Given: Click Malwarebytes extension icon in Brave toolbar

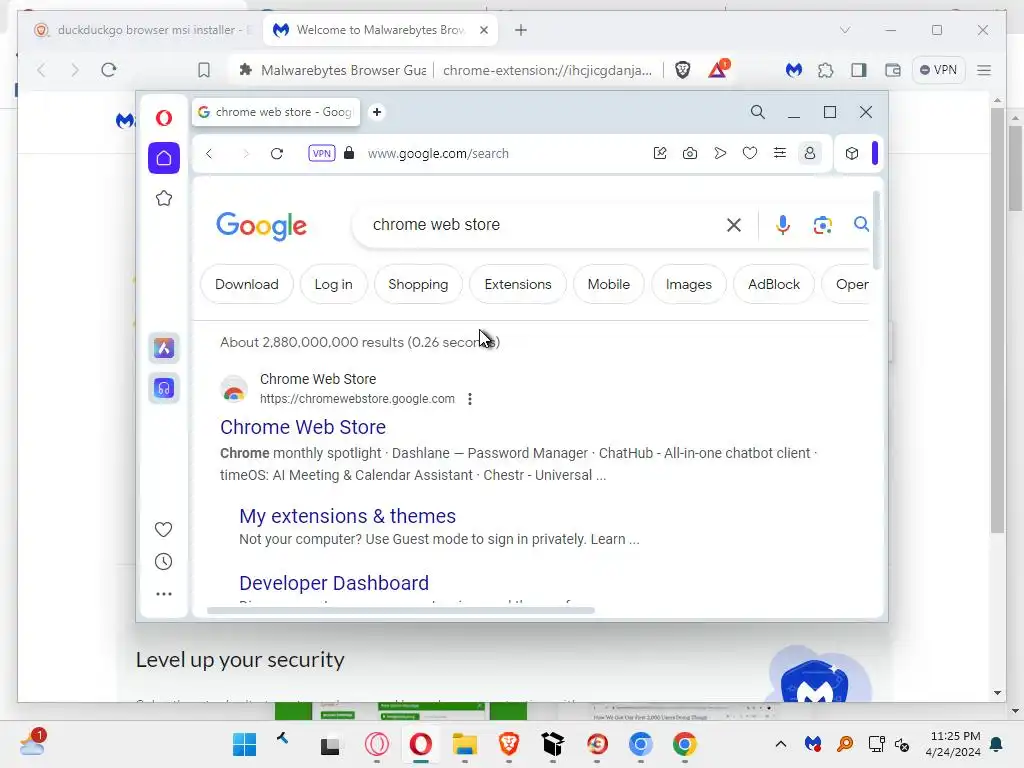Looking at the screenshot, I should tap(793, 70).
